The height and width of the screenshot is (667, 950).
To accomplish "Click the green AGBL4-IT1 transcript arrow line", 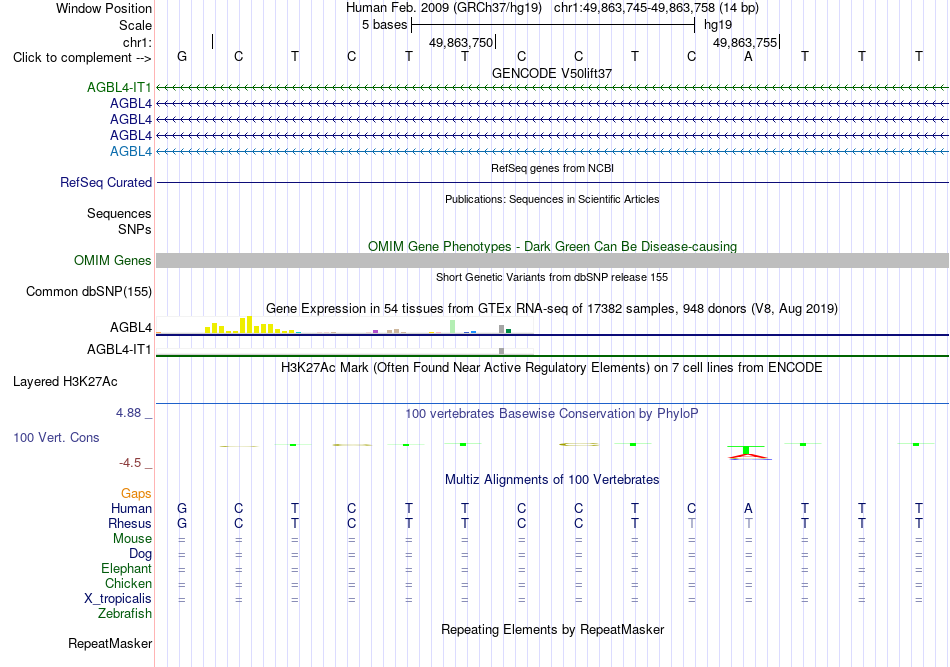I will (552, 88).
